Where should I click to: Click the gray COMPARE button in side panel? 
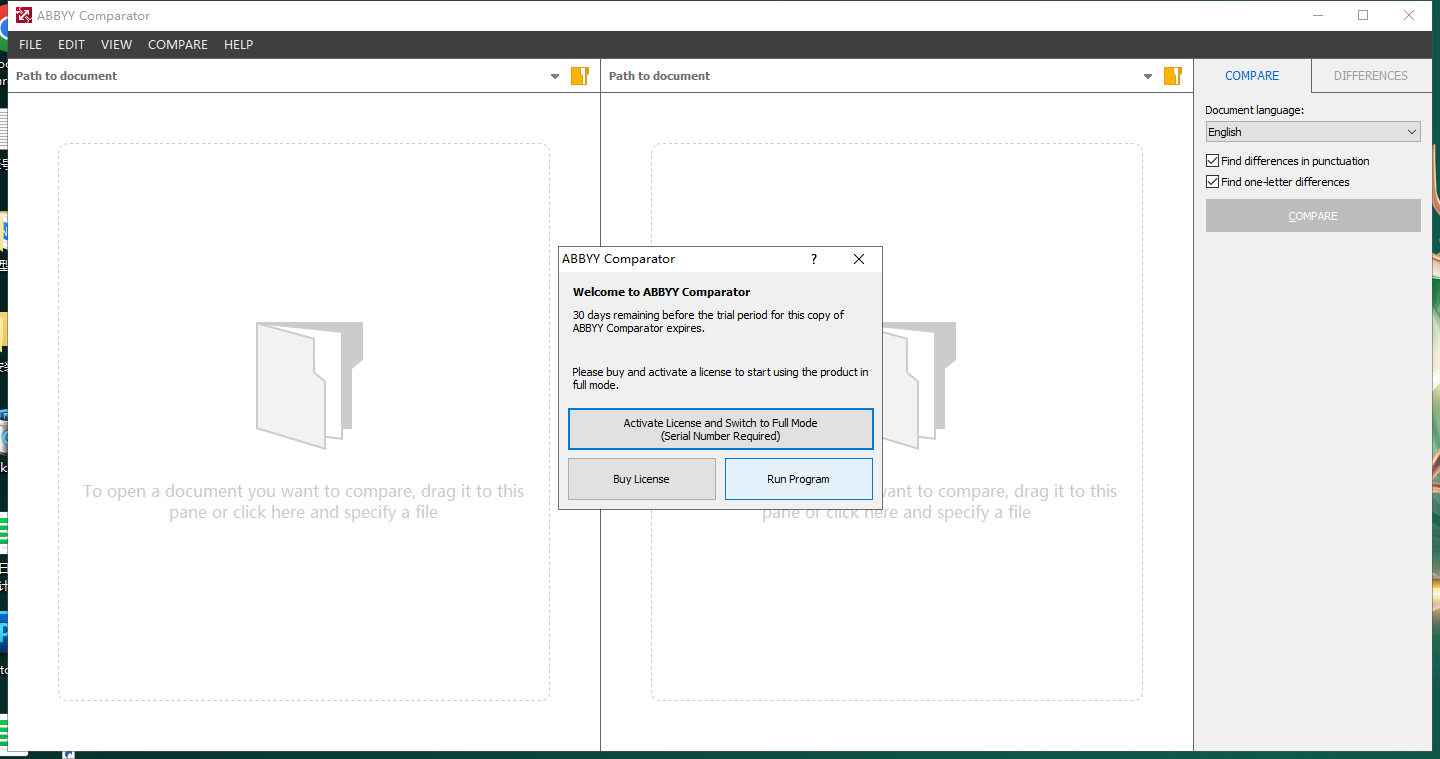1313,216
